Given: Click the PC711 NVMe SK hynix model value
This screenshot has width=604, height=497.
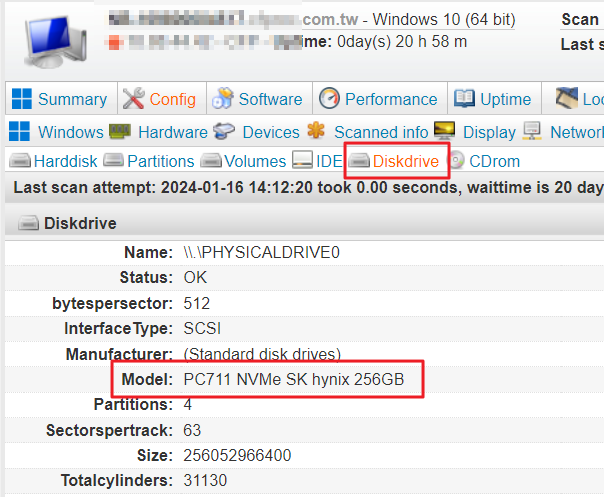Looking at the screenshot, I should [294, 380].
